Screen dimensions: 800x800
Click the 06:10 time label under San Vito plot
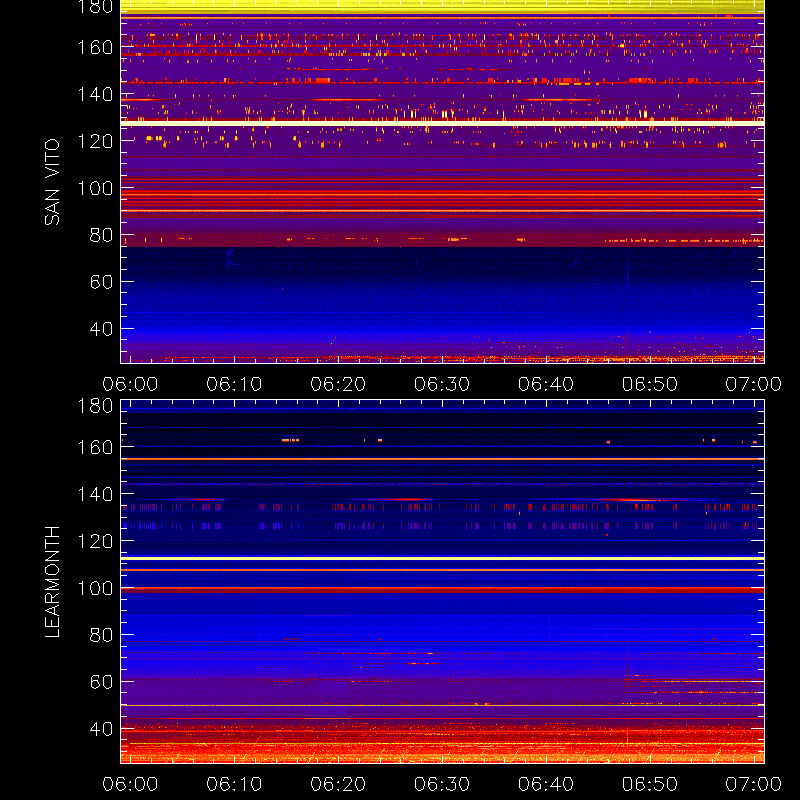point(234,384)
